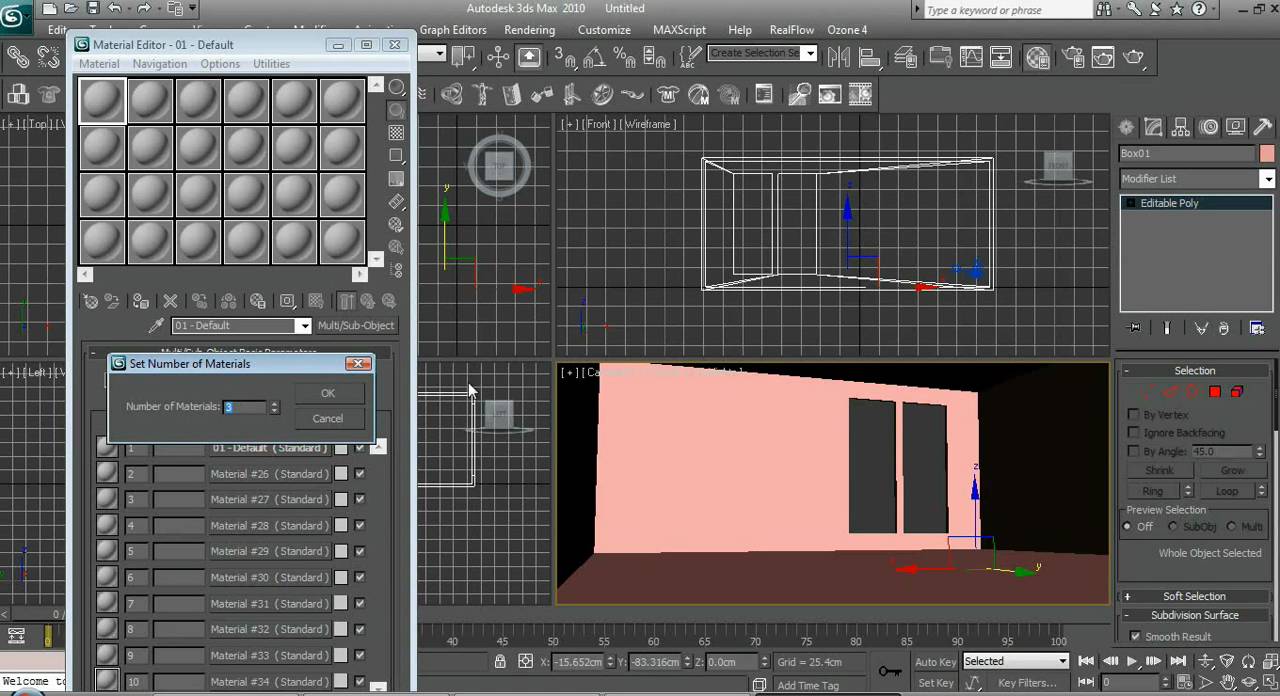Click the Pick Material eyedropper icon
The image size is (1280, 696).
[156, 325]
